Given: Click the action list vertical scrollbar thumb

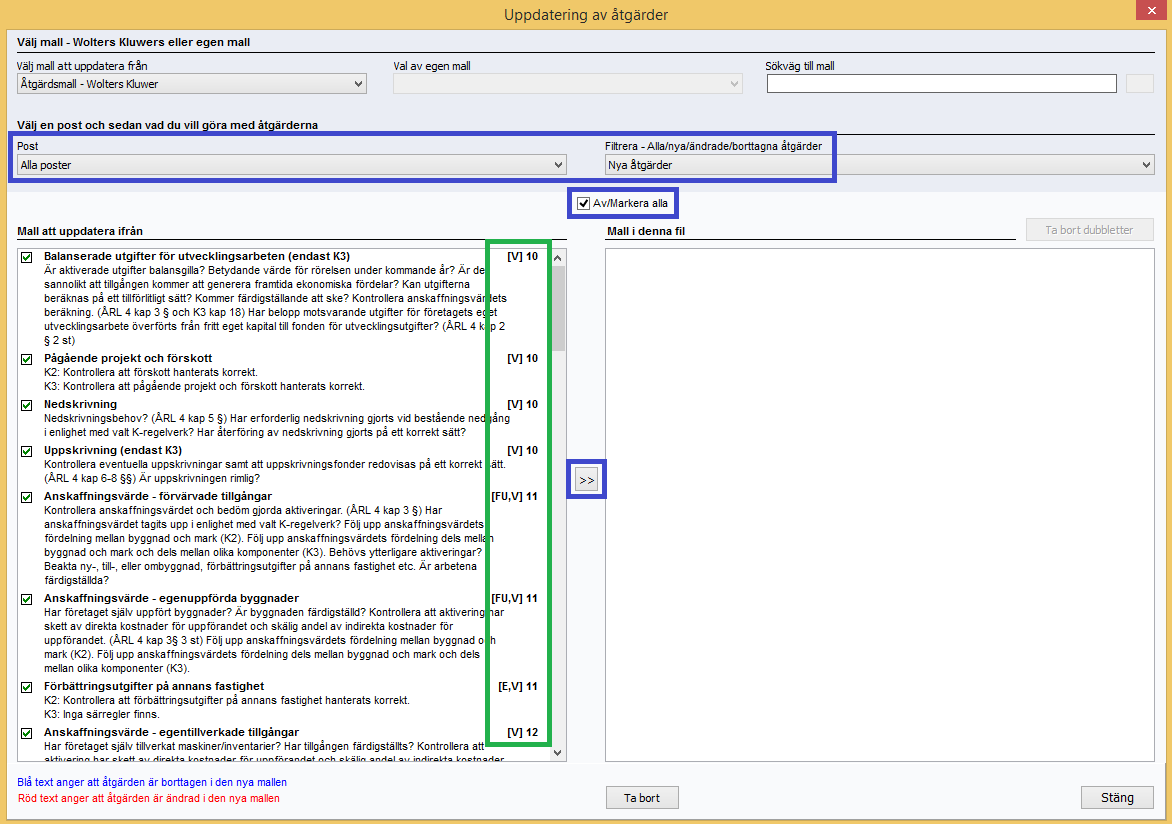Looking at the screenshot, I should click(558, 308).
